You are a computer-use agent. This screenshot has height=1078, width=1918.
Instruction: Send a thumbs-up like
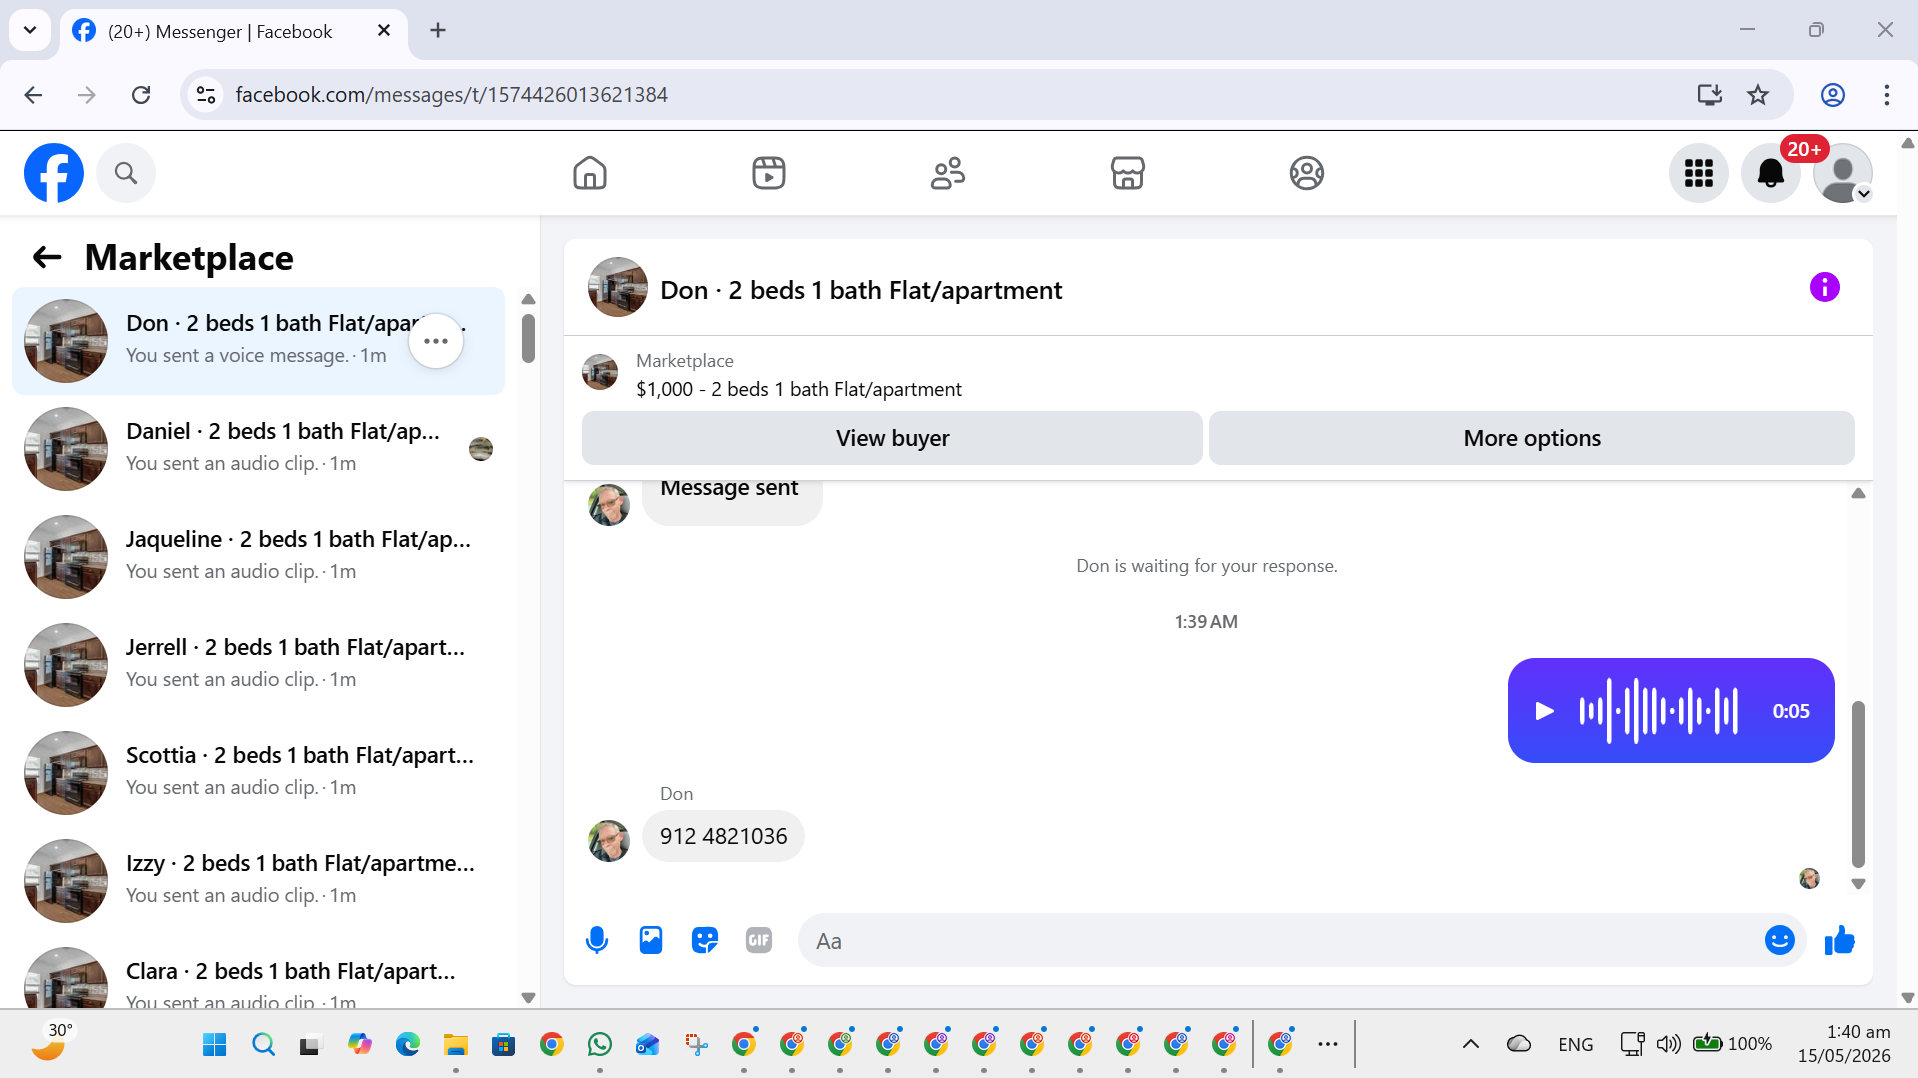click(x=1840, y=940)
